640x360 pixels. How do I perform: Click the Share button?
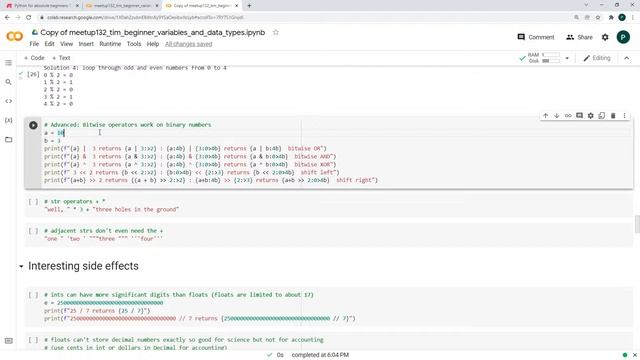click(x=579, y=37)
